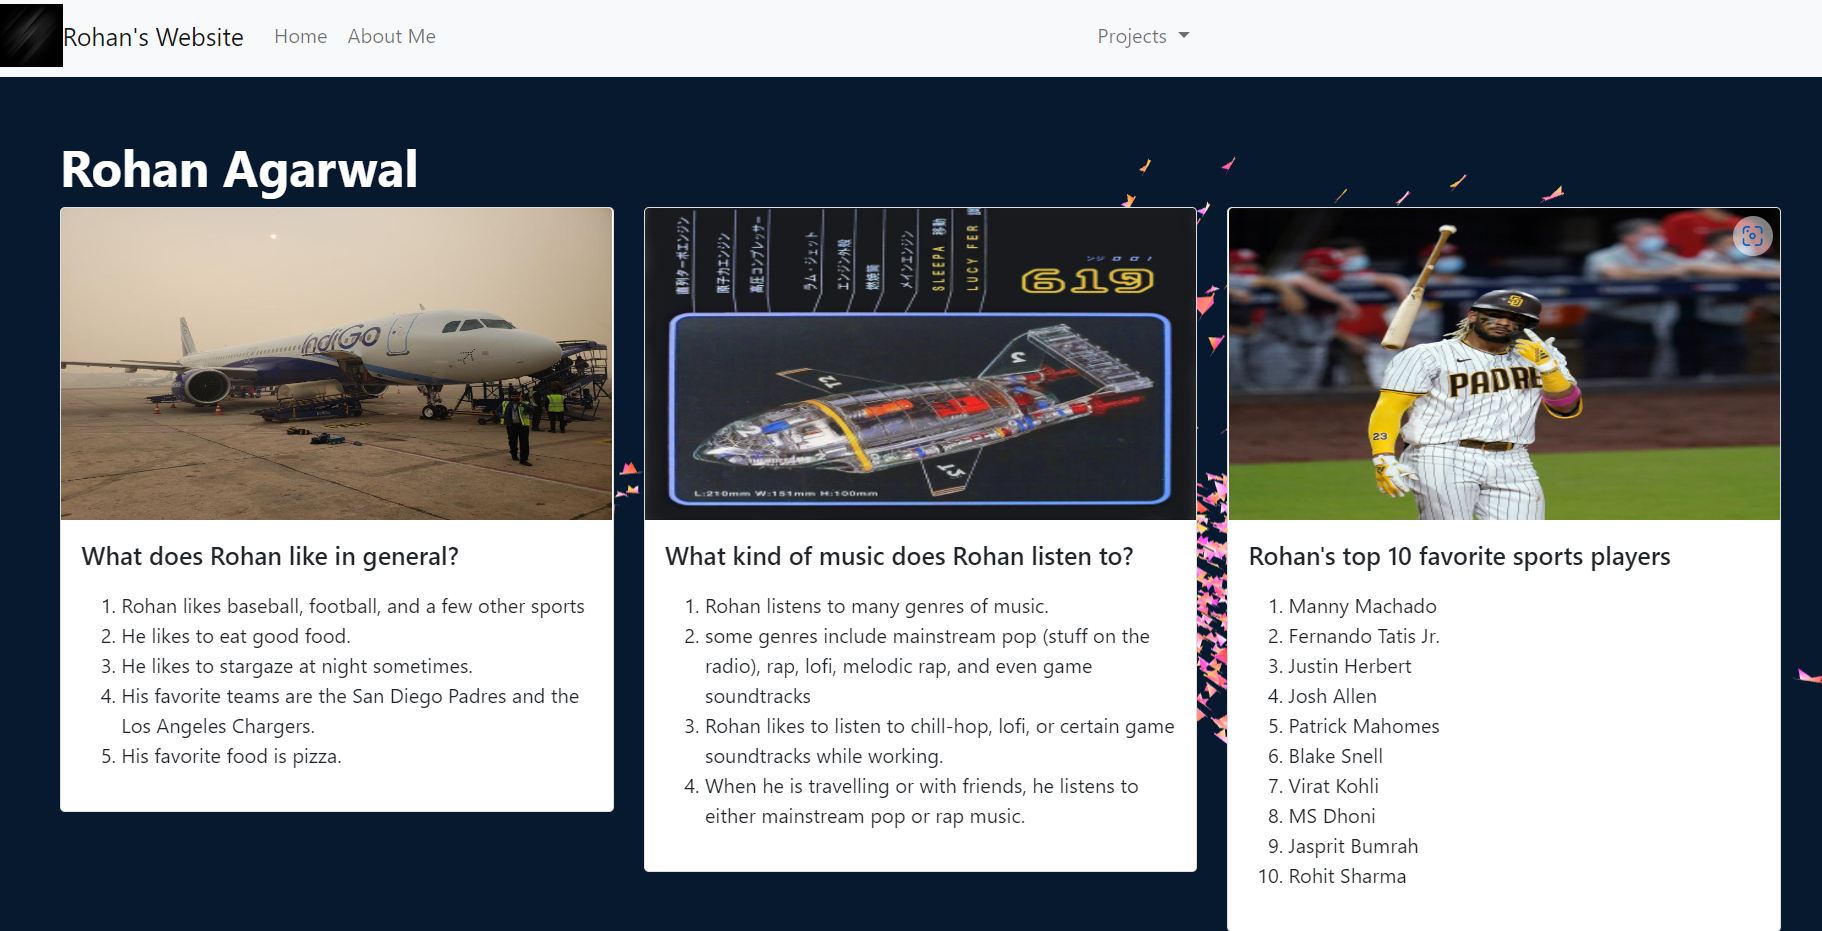This screenshot has width=1822, height=931.
Task: Click Jasprit Bumrah in the list
Action: [x=1353, y=846]
